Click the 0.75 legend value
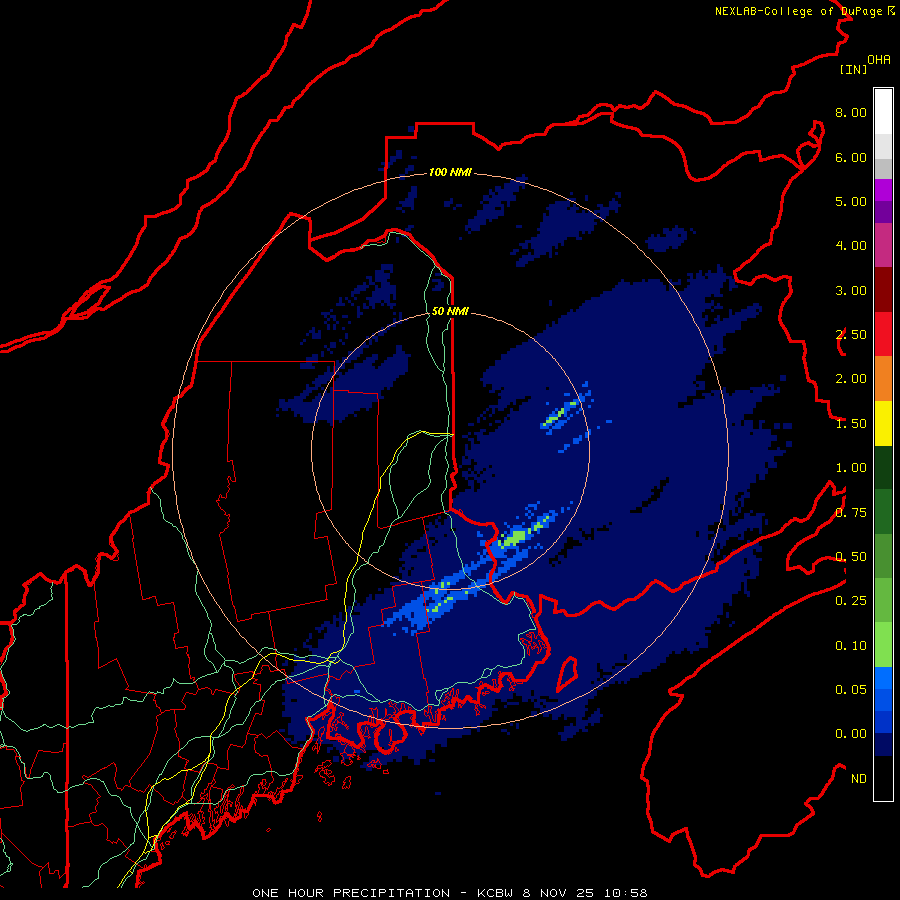Image resolution: width=900 pixels, height=900 pixels. click(x=851, y=513)
